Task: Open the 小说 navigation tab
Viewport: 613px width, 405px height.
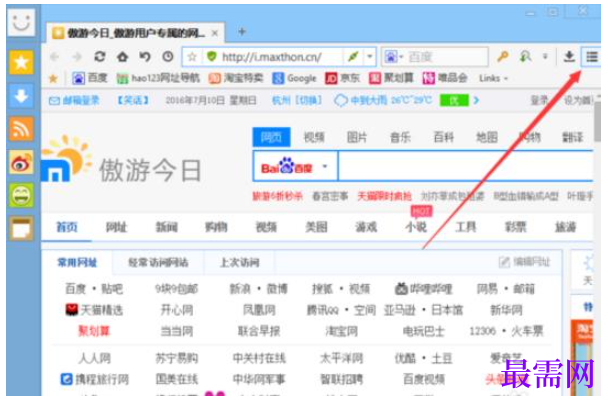Action: [416, 227]
